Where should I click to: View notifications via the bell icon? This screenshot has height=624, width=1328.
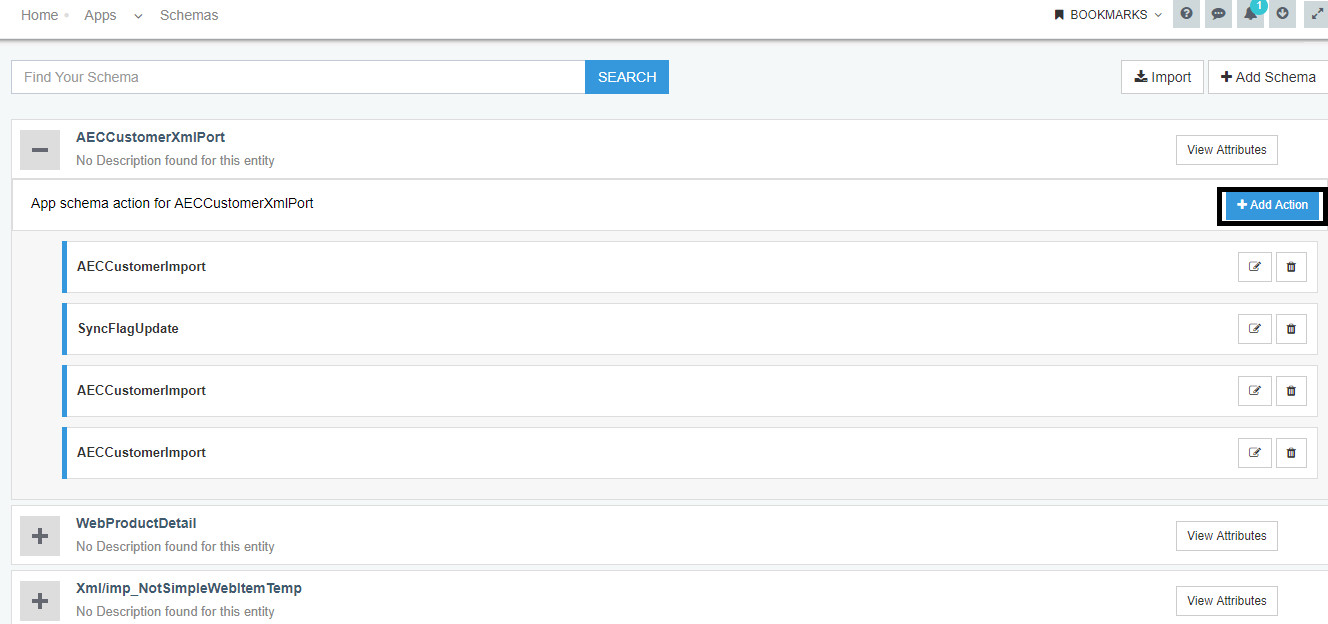pyautogui.click(x=1250, y=14)
